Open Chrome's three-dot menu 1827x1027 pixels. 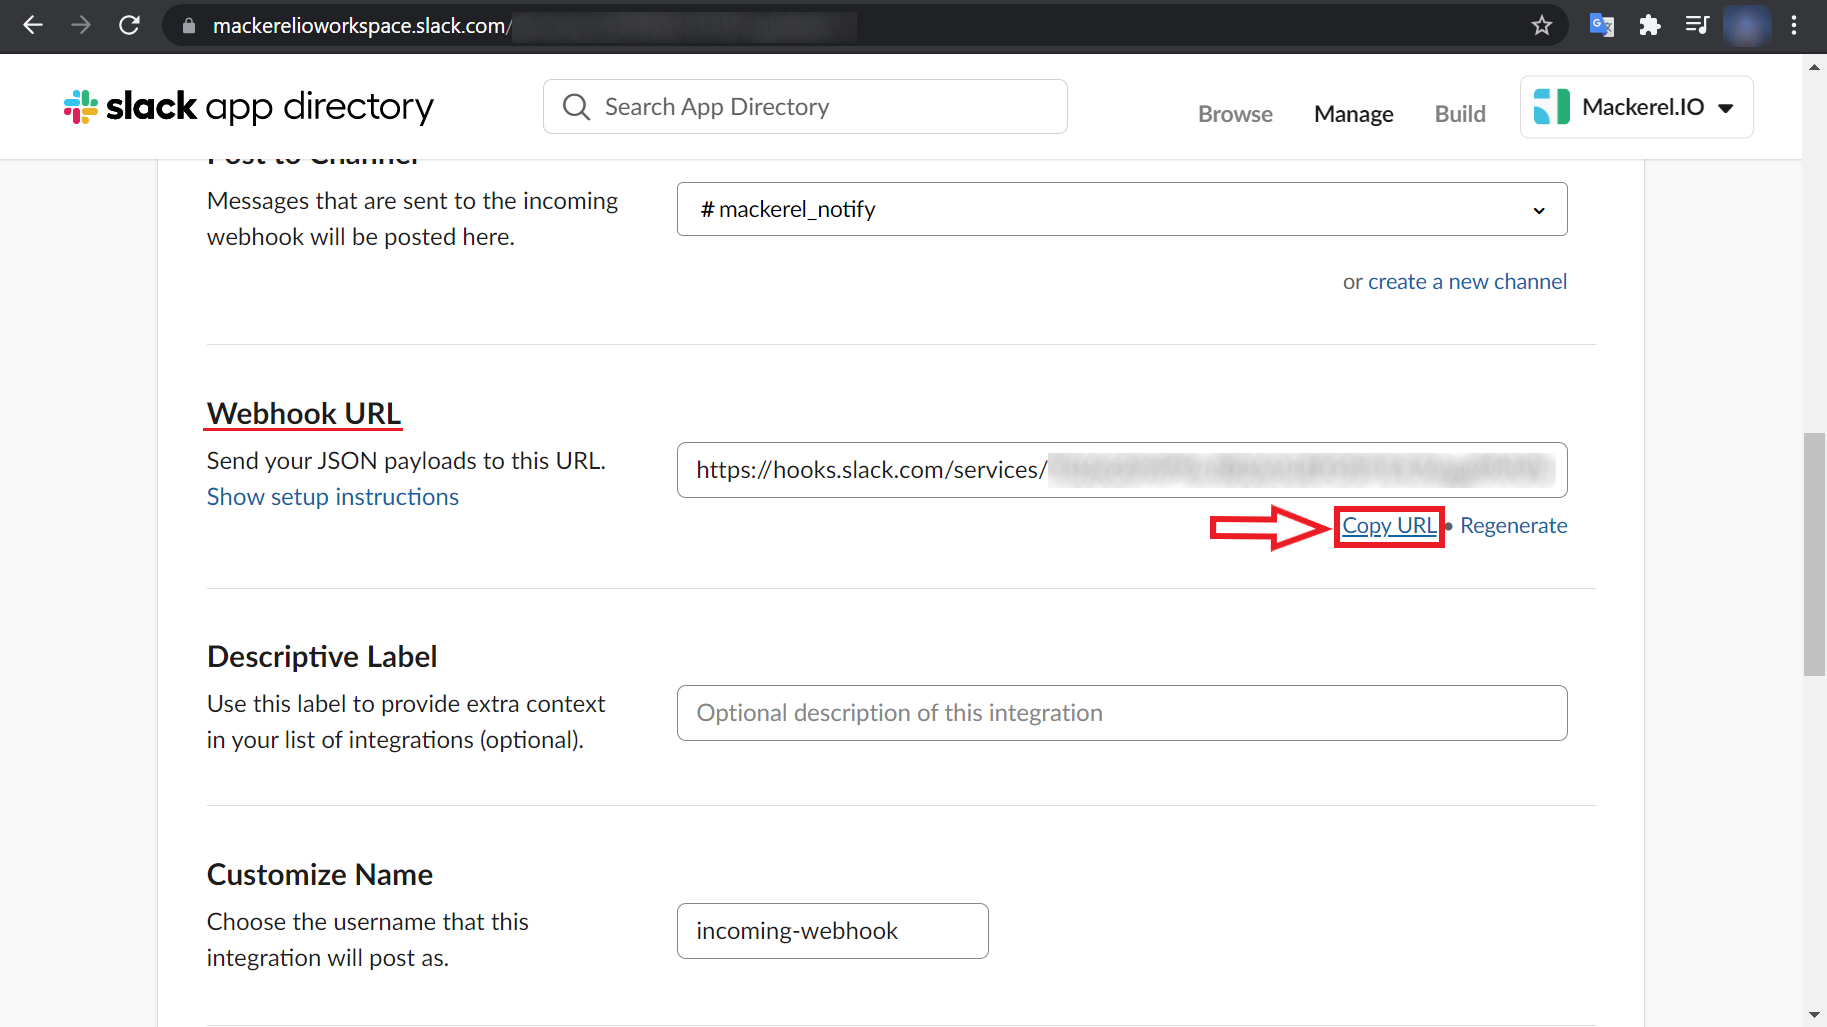tap(1794, 26)
